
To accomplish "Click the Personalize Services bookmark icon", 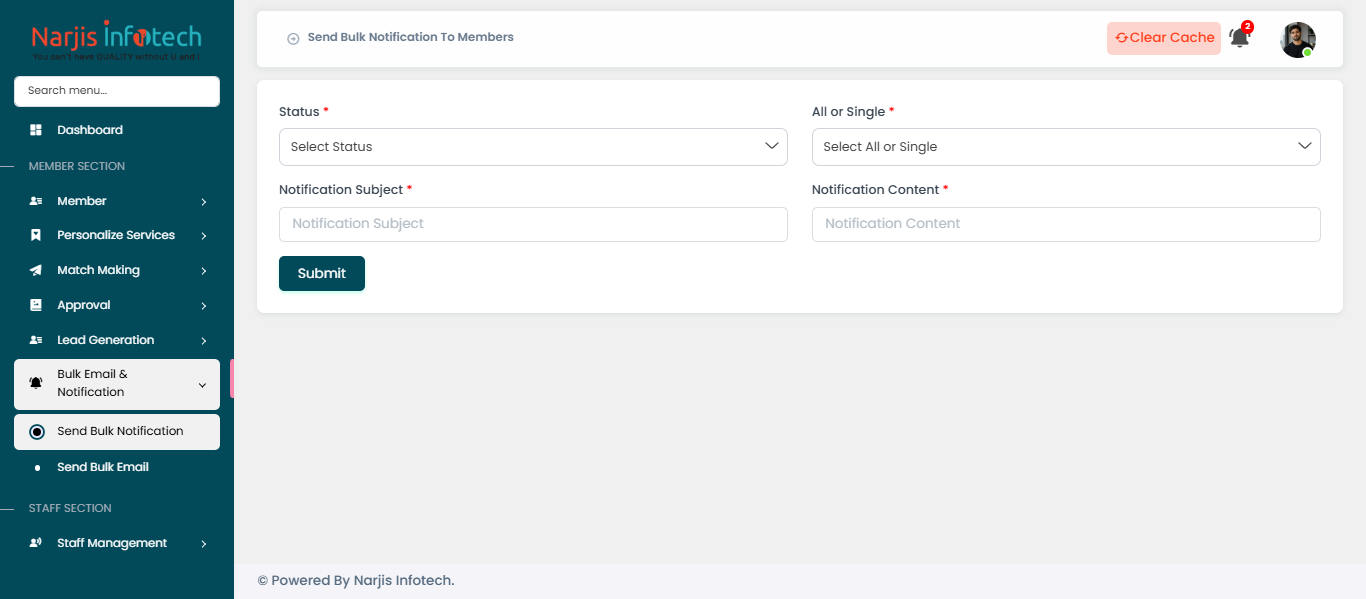I will click(36, 235).
